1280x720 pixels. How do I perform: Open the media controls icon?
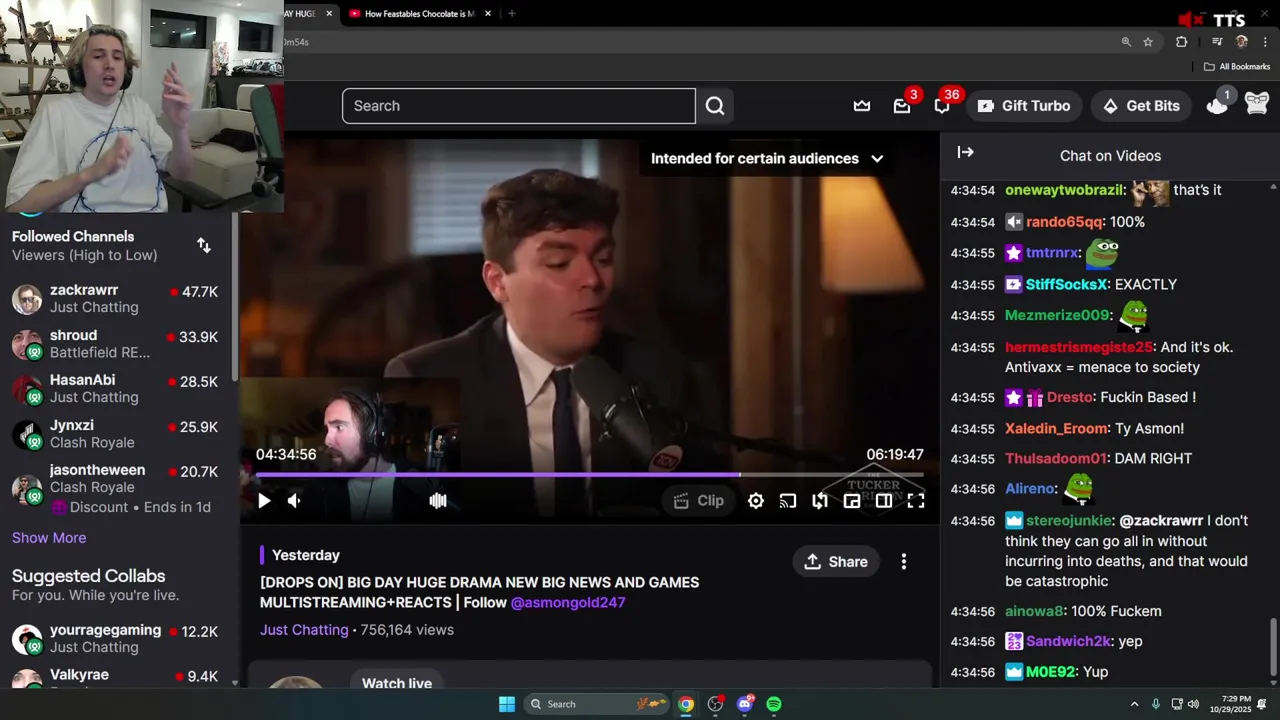(1217, 42)
